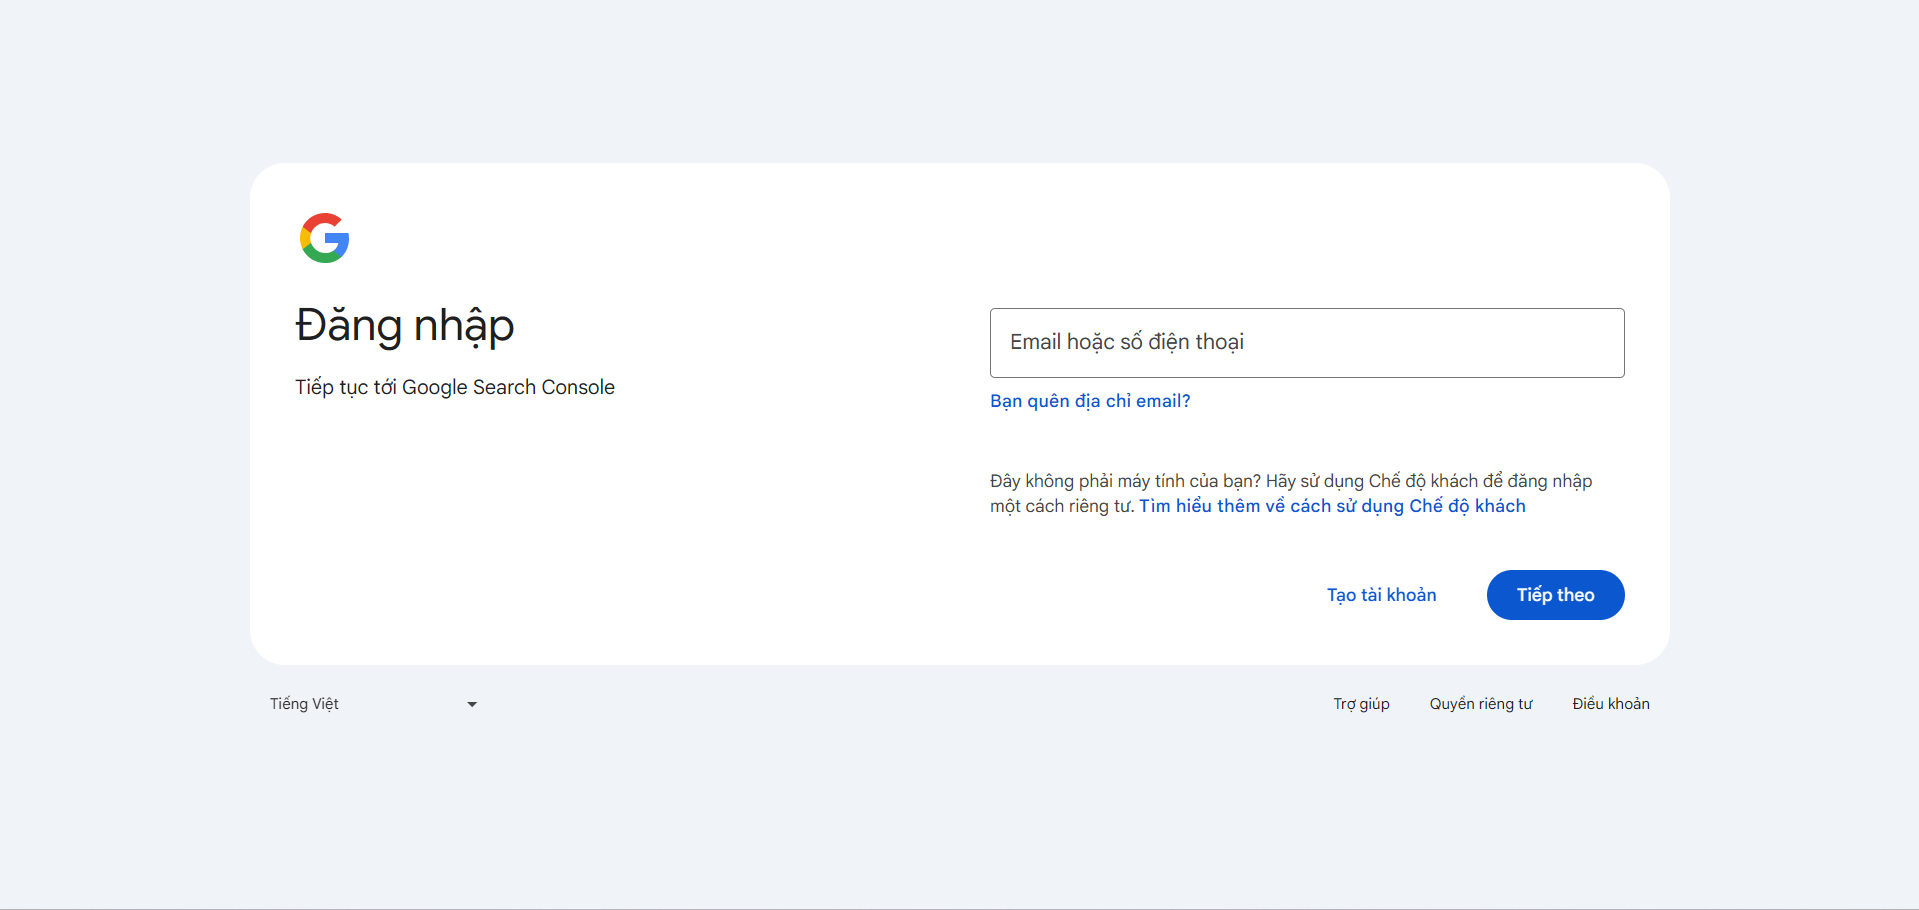
Task: Open the 'Quyền riêng tư' footer link
Action: click(1480, 704)
